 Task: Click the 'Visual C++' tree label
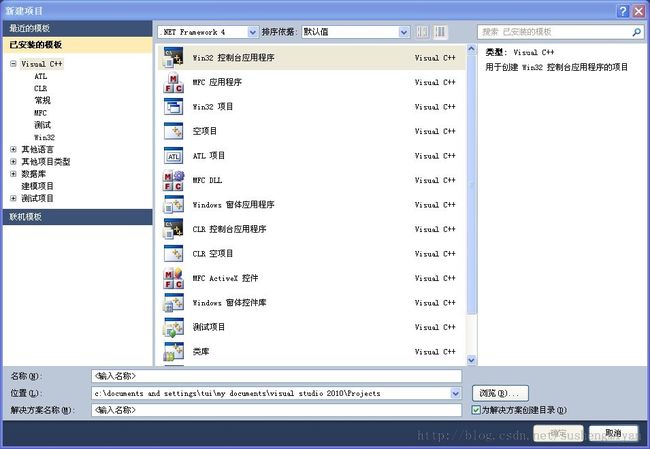(x=42, y=64)
